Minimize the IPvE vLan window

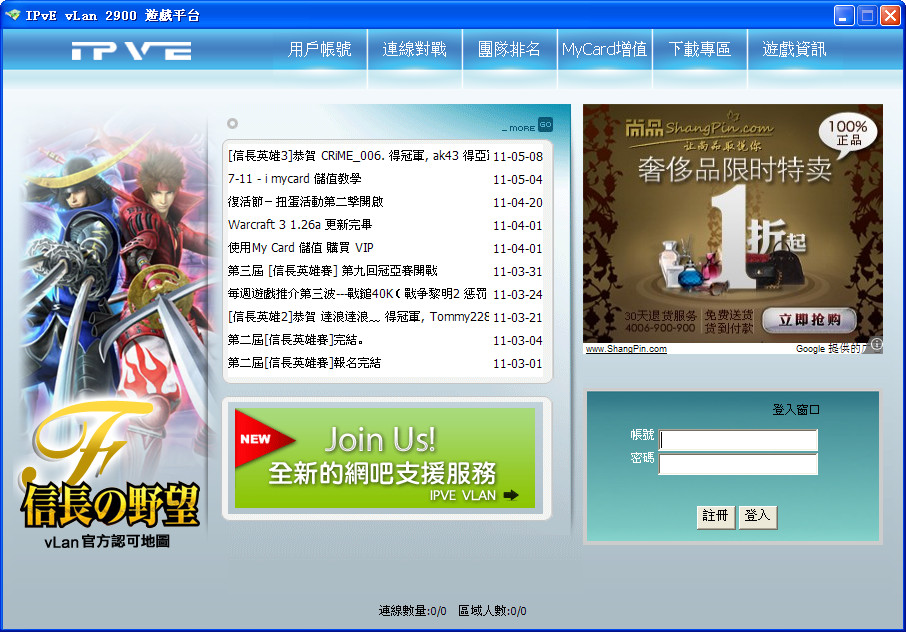844,15
